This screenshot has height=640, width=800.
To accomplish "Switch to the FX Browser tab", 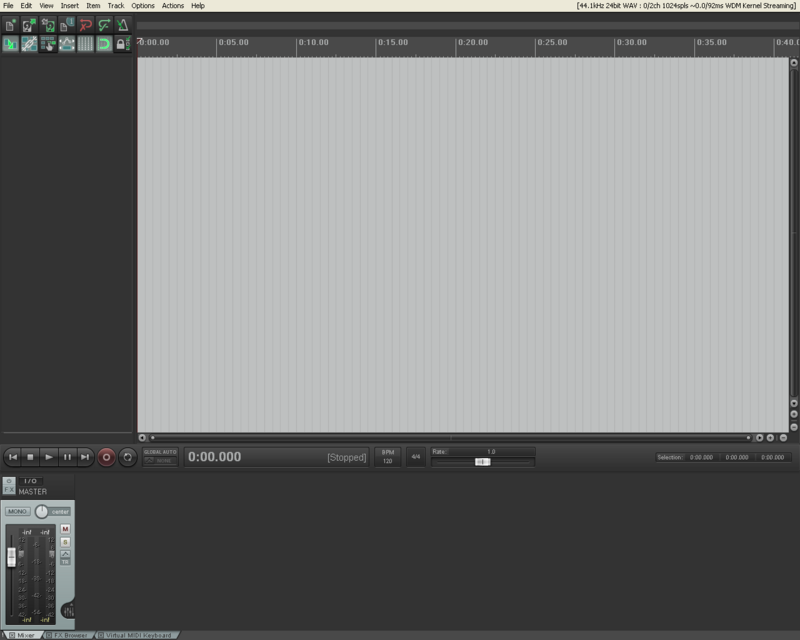I will click(x=69, y=635).
